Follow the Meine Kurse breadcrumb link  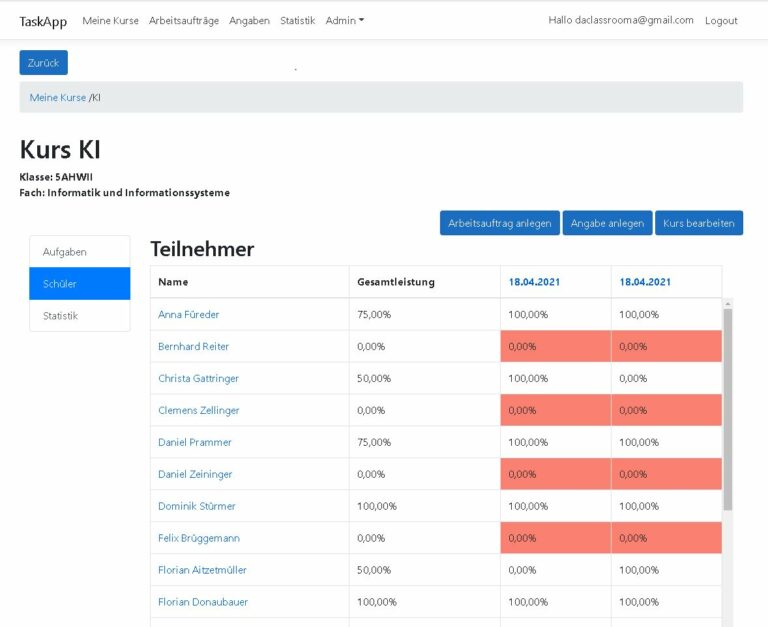tap(57, 97)
